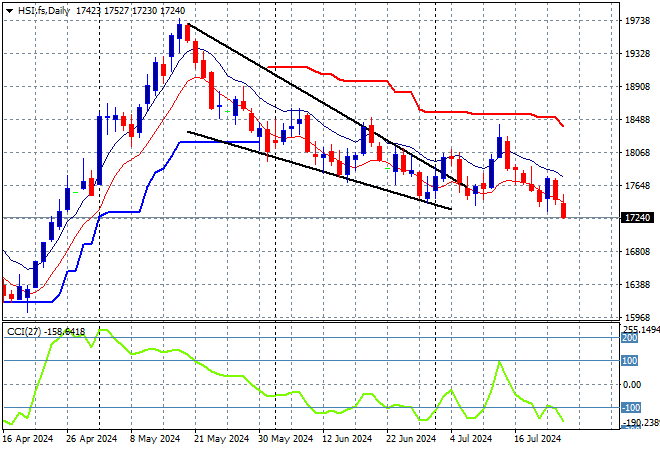
Task: Select the CCI -100 level label
Action: tap(631, 407)
